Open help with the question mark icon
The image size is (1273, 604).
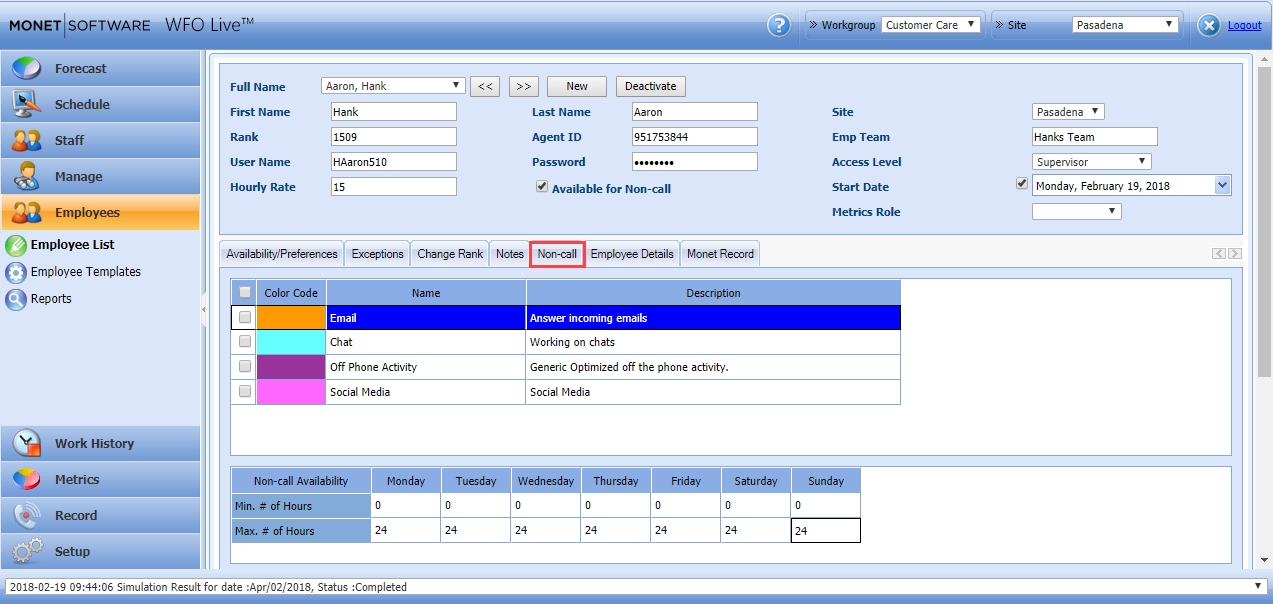coord(779,26)
